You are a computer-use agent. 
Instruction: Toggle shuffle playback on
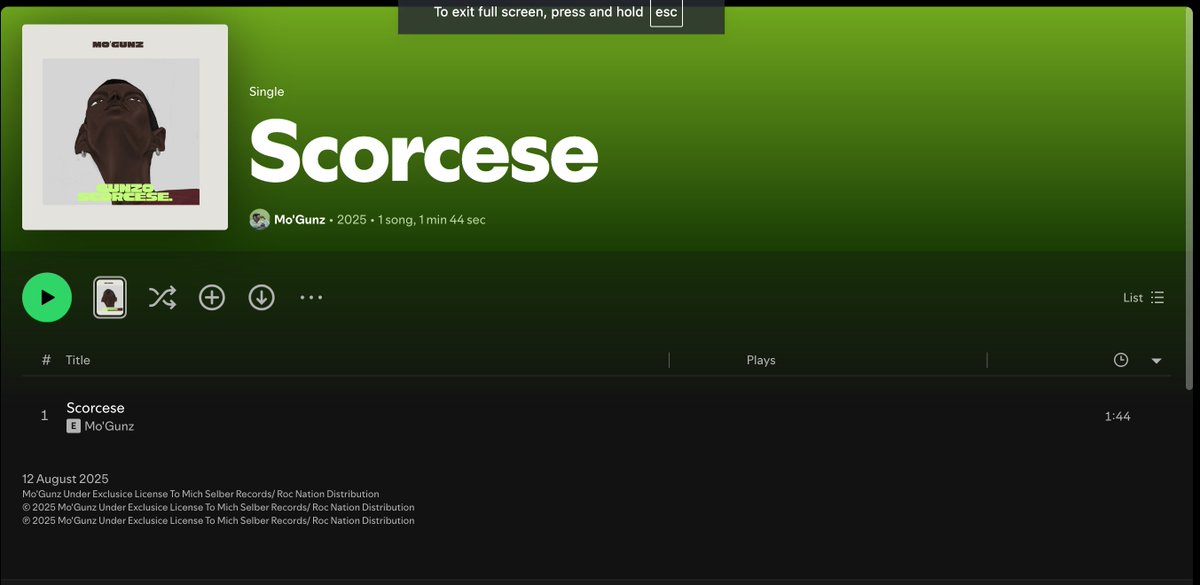coord(162,297)
